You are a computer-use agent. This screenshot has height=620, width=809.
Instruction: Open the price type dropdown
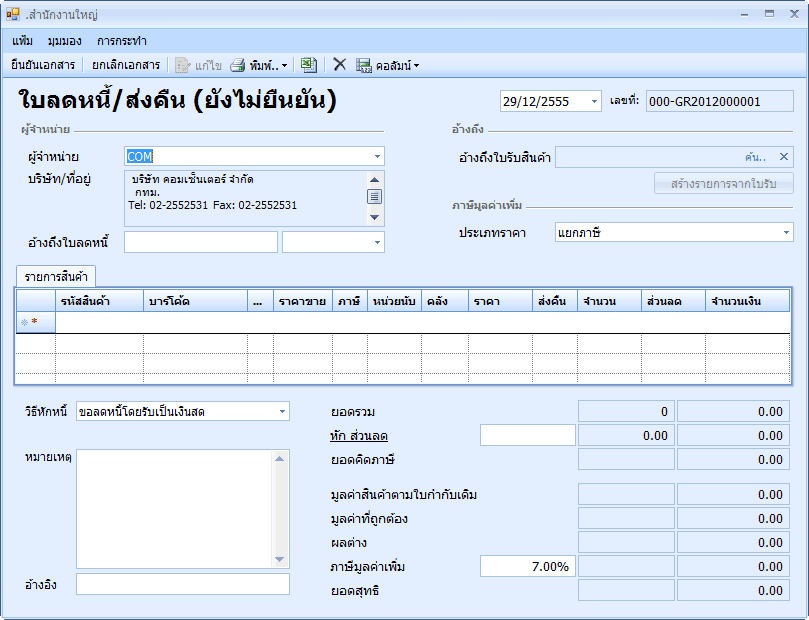785,233
